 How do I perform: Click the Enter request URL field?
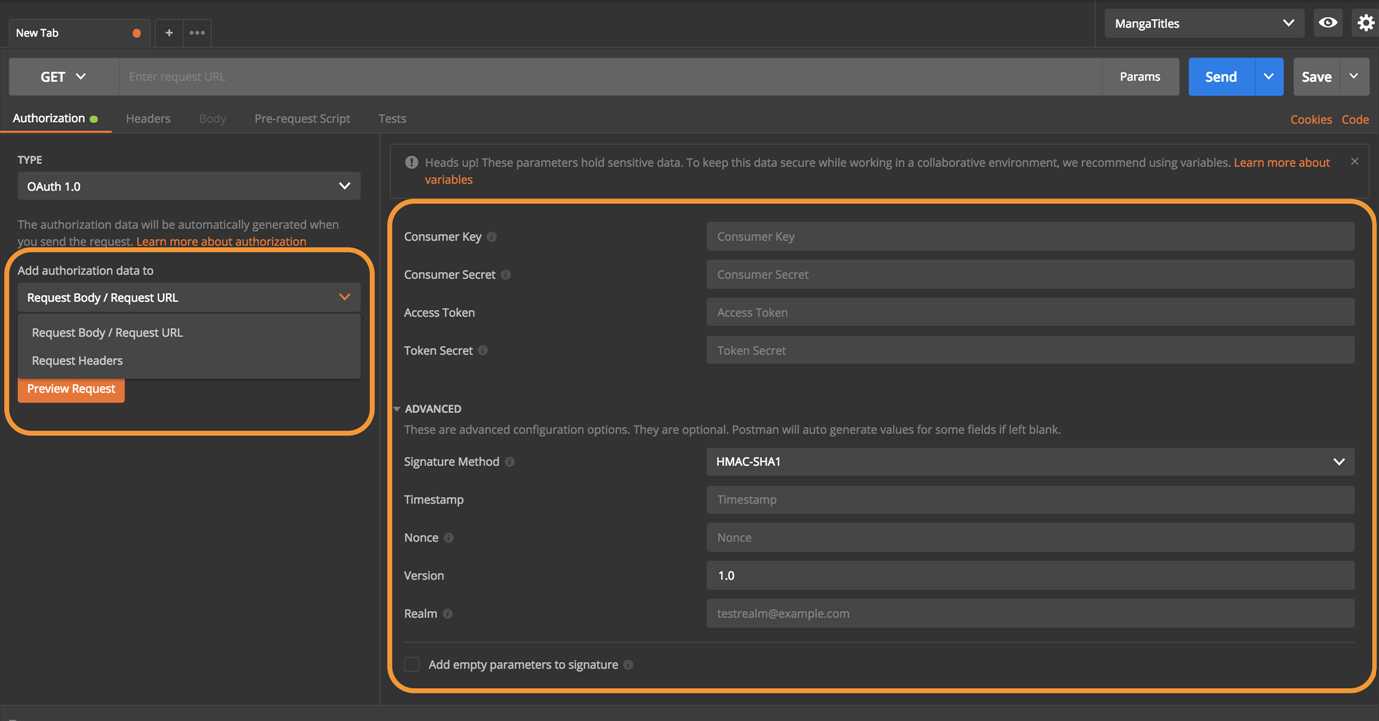point(610,77)
